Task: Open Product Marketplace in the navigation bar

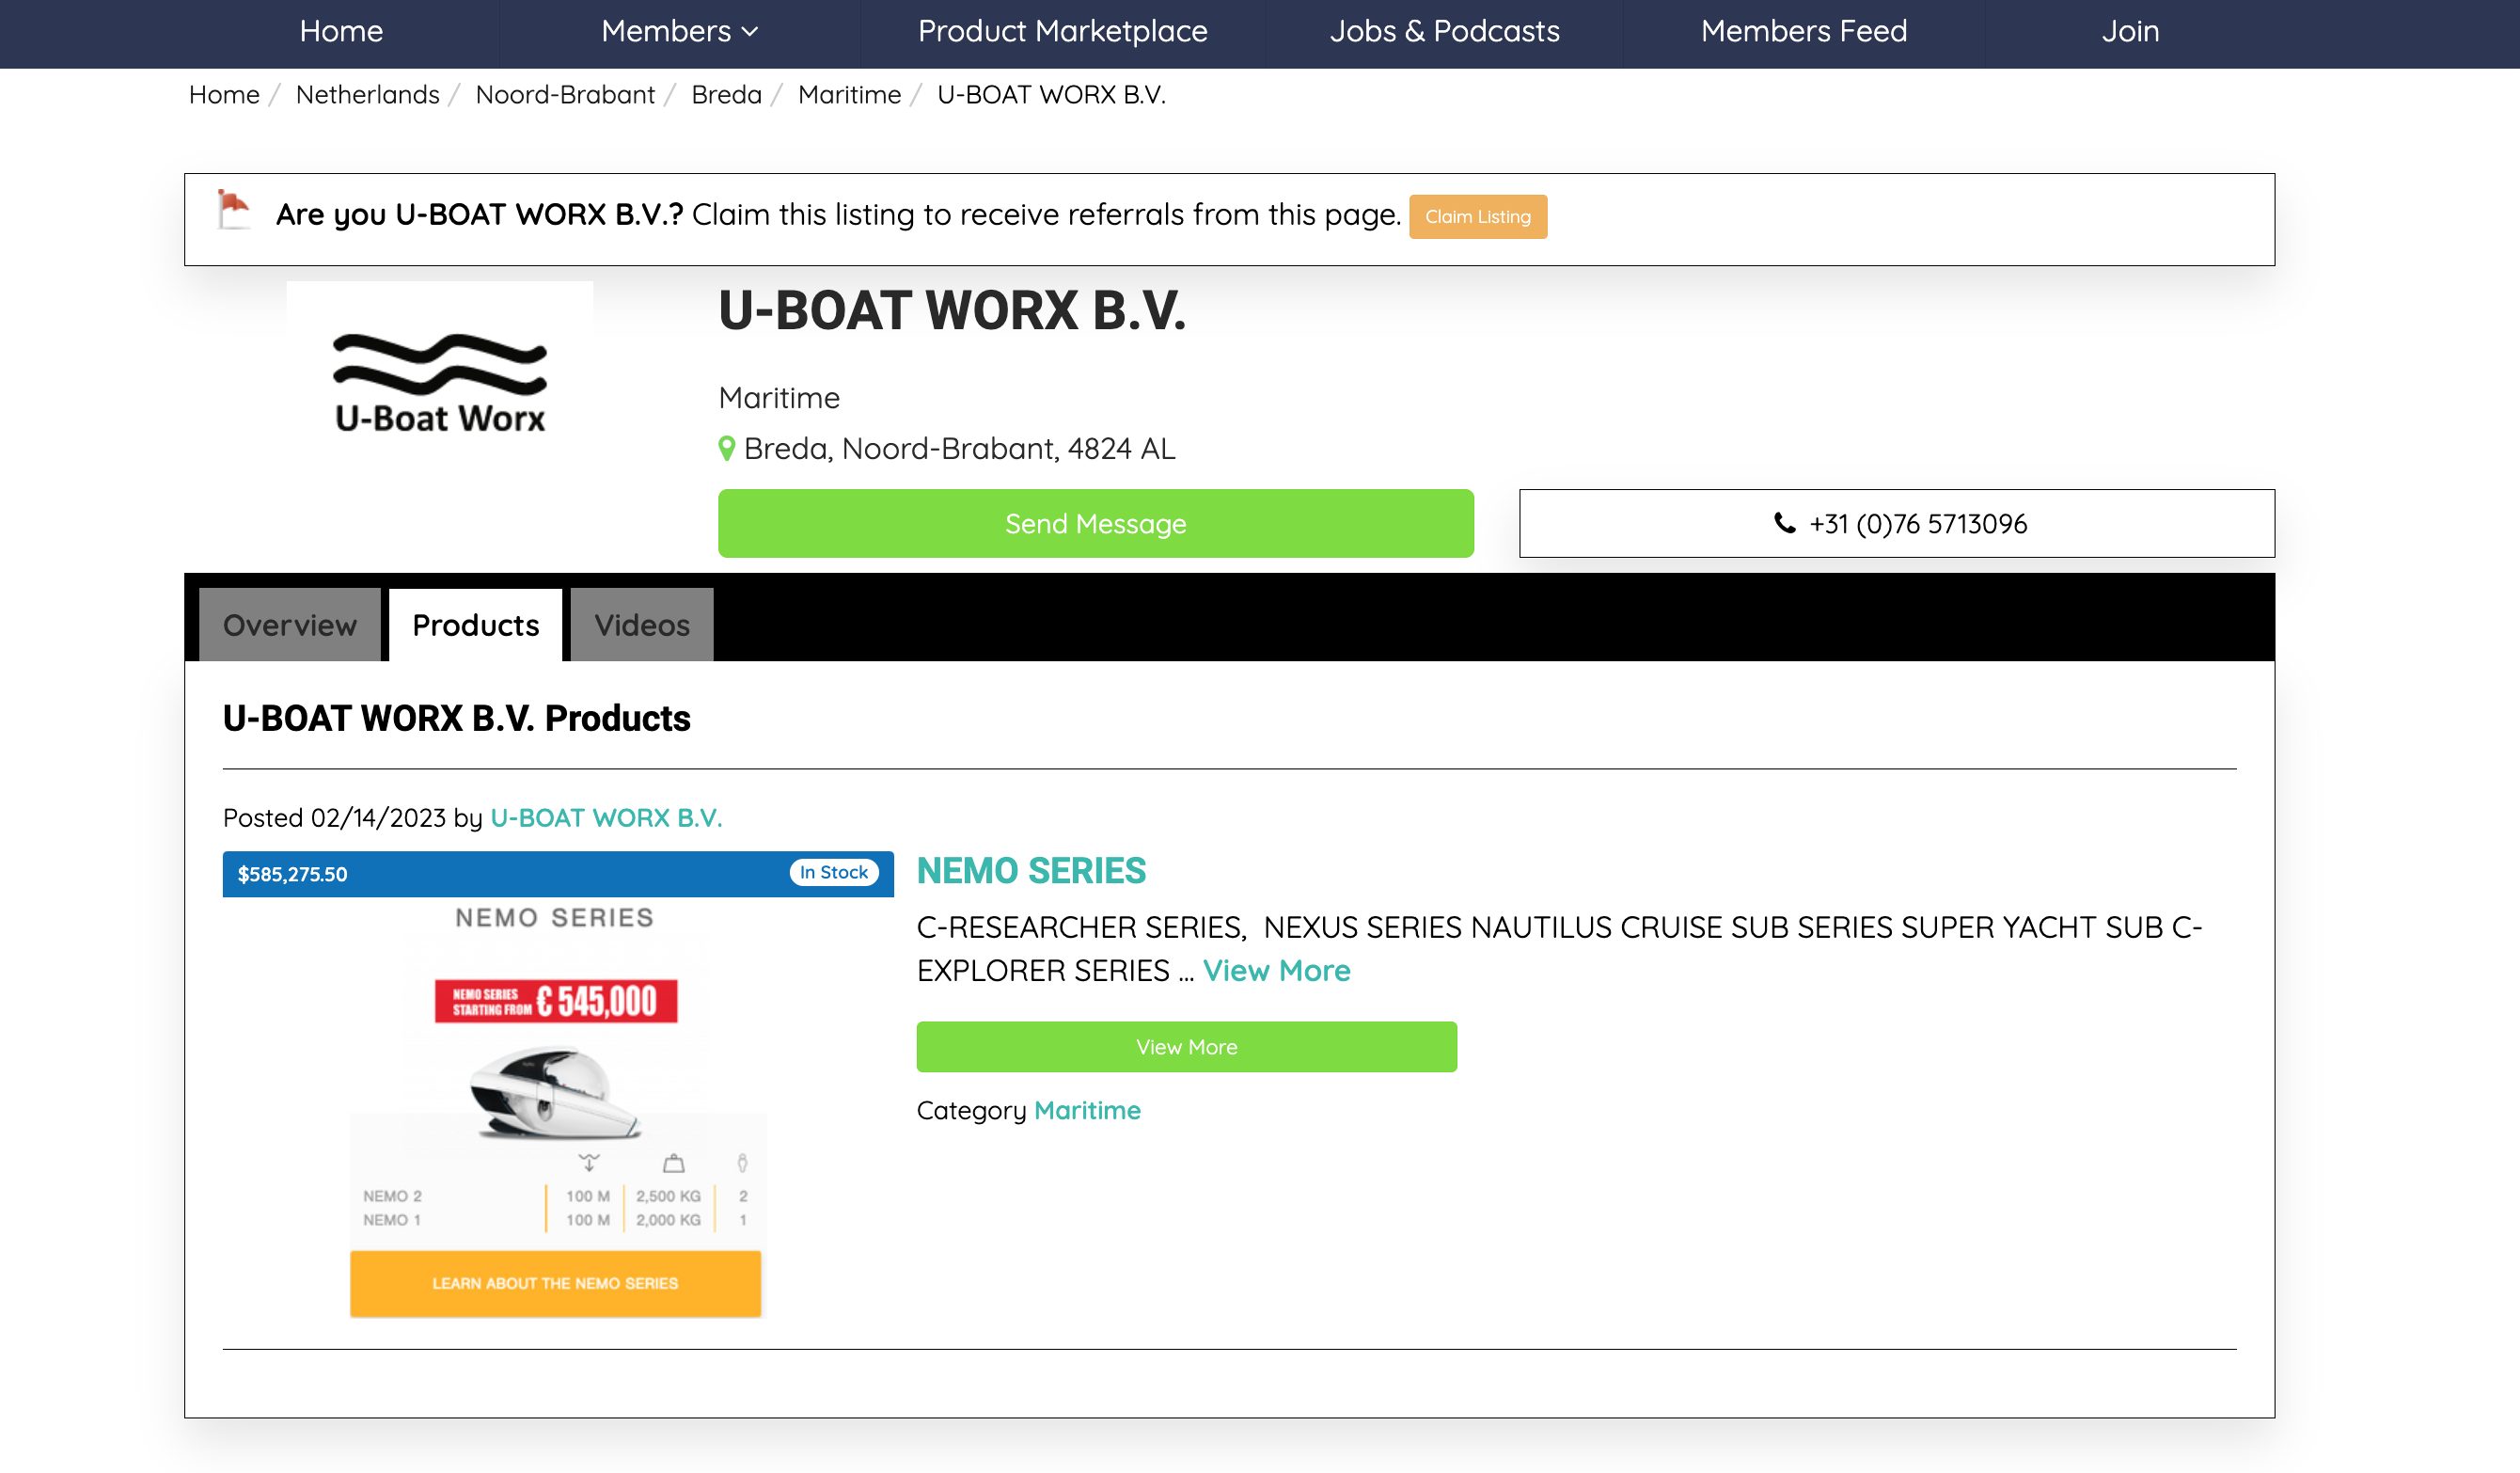Action: click(1062, 31)
